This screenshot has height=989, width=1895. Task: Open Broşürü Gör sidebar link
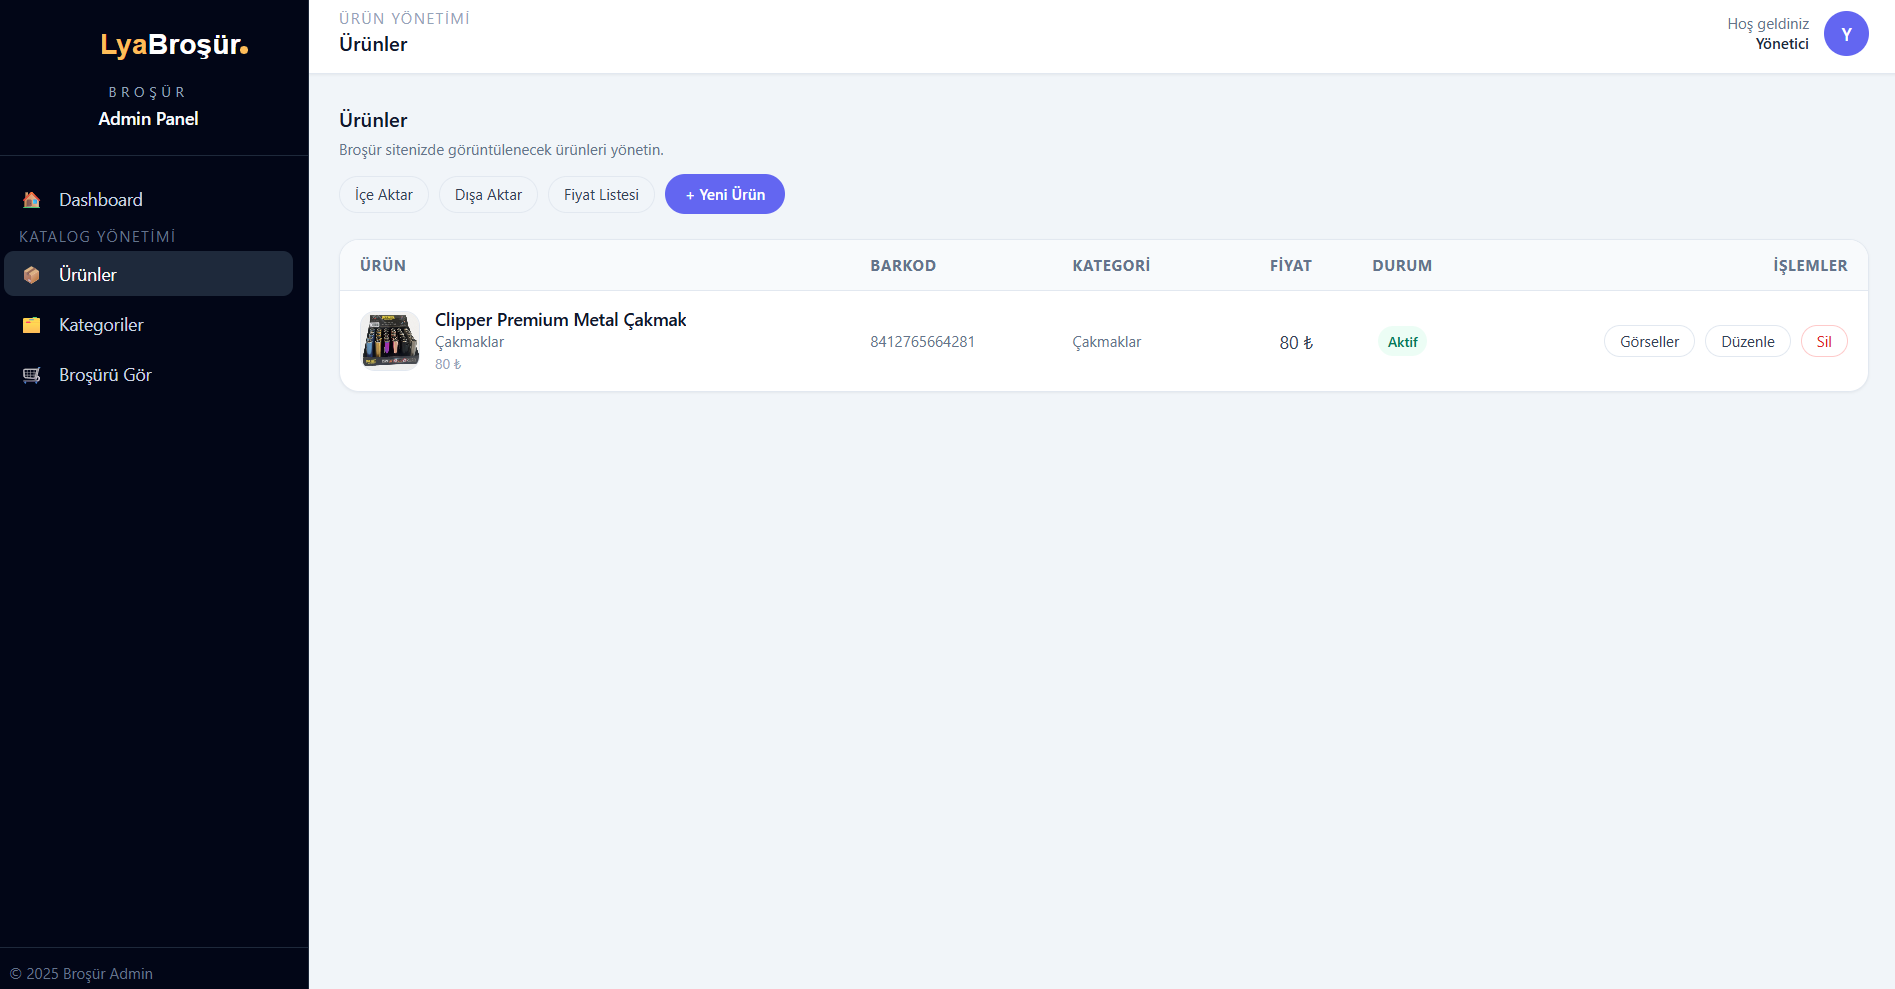click(105, 375)
